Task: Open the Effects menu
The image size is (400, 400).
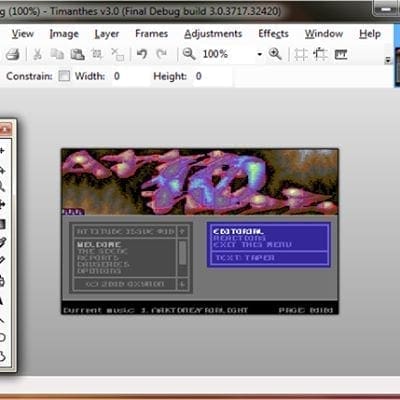Action: point(273,34)
